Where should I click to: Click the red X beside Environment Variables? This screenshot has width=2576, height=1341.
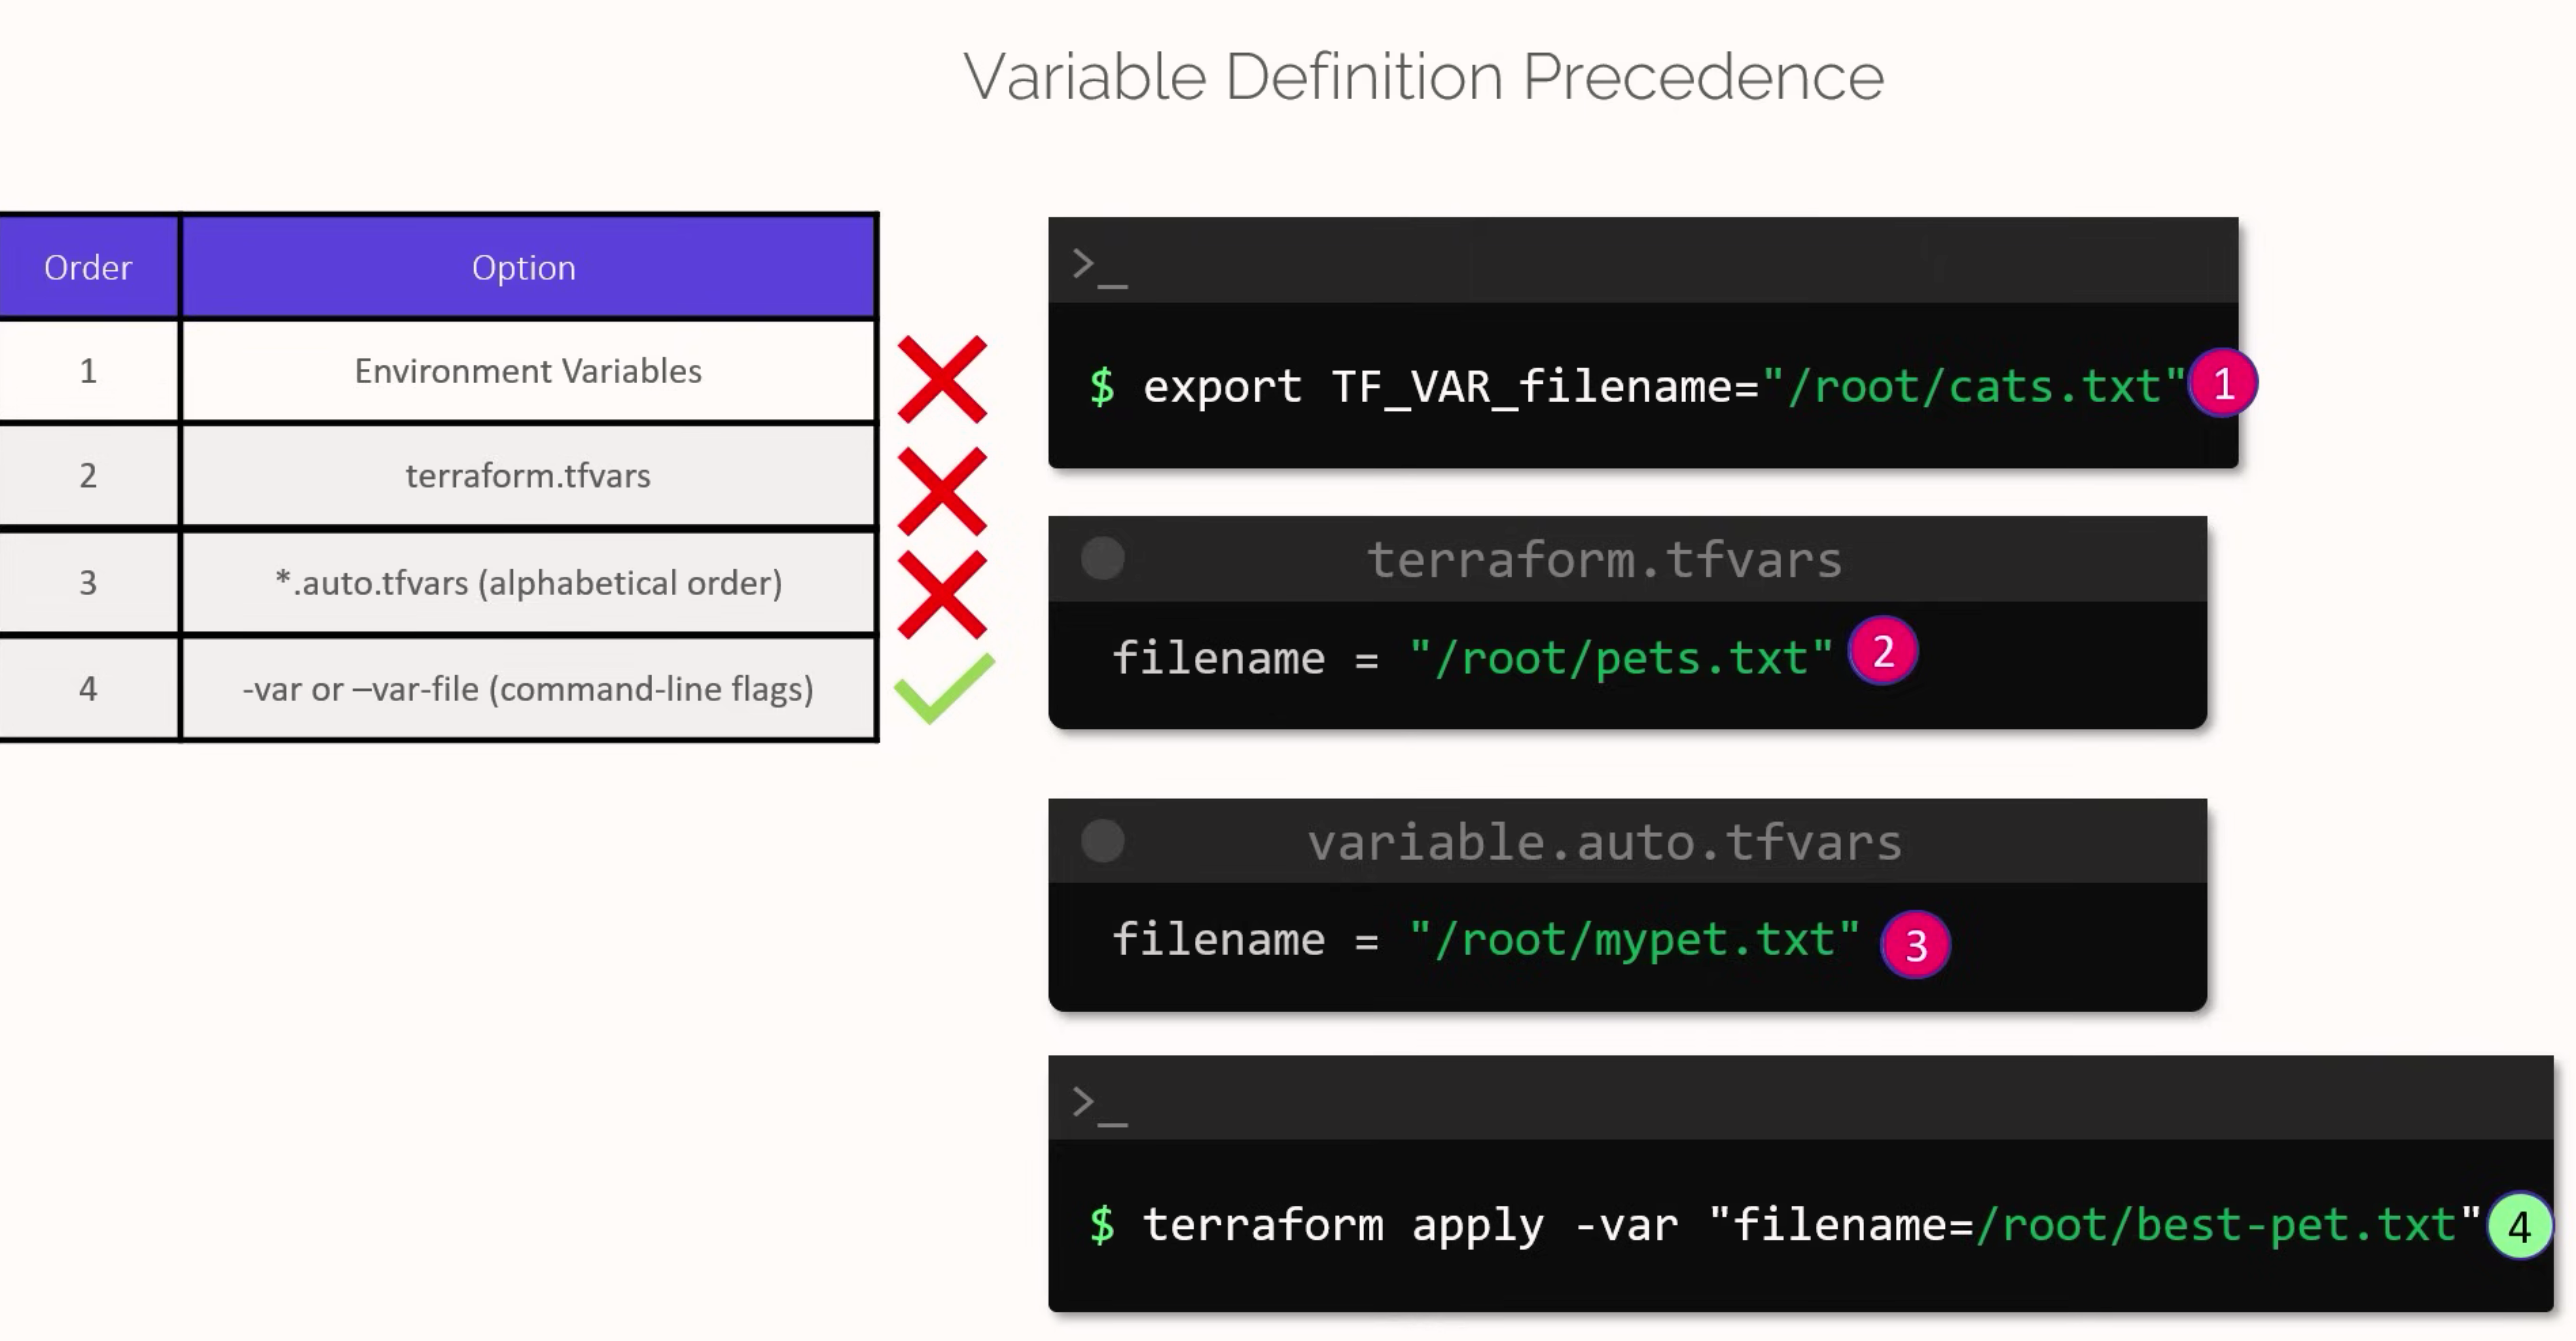(942, 379)
